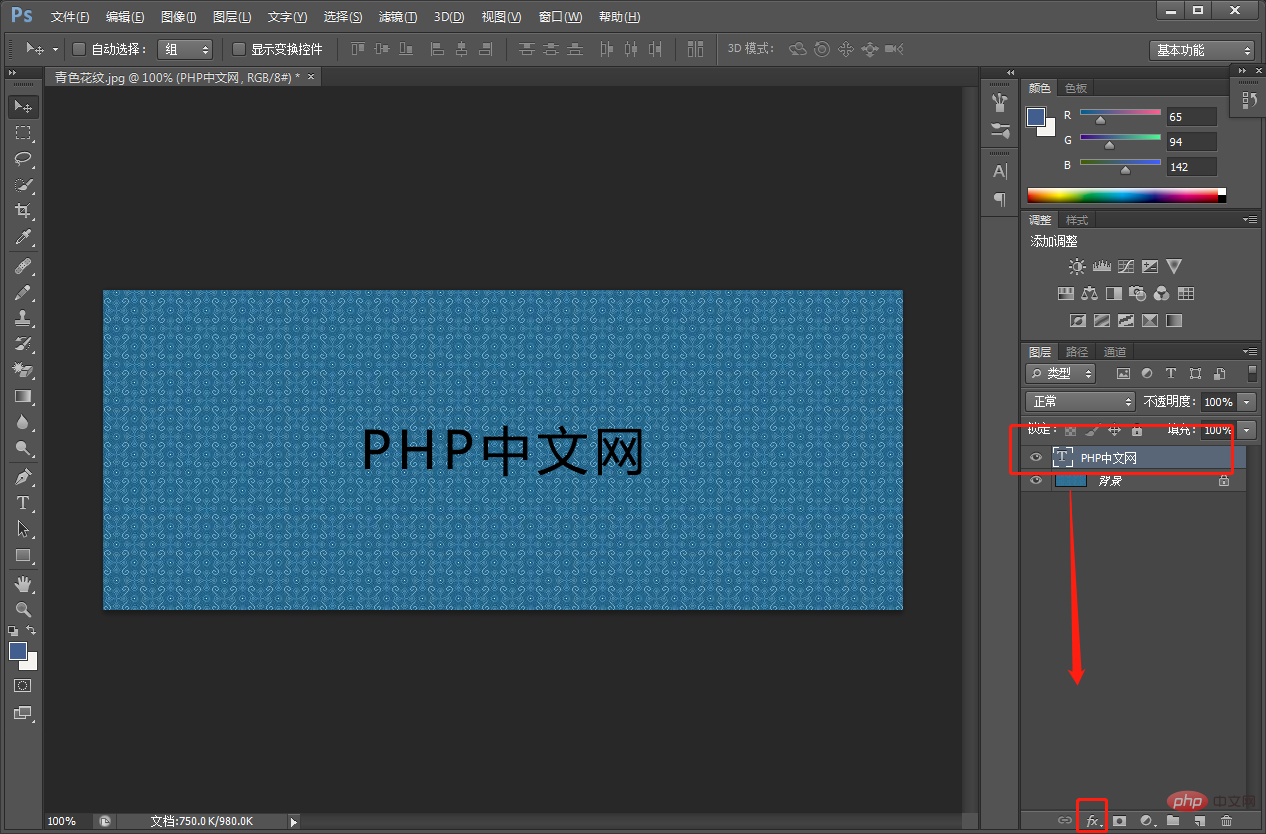The height and width of the screenshot is (834, 1266).
Task: Toggle lock transparent pixels
Action: [x=1070, y=431]
